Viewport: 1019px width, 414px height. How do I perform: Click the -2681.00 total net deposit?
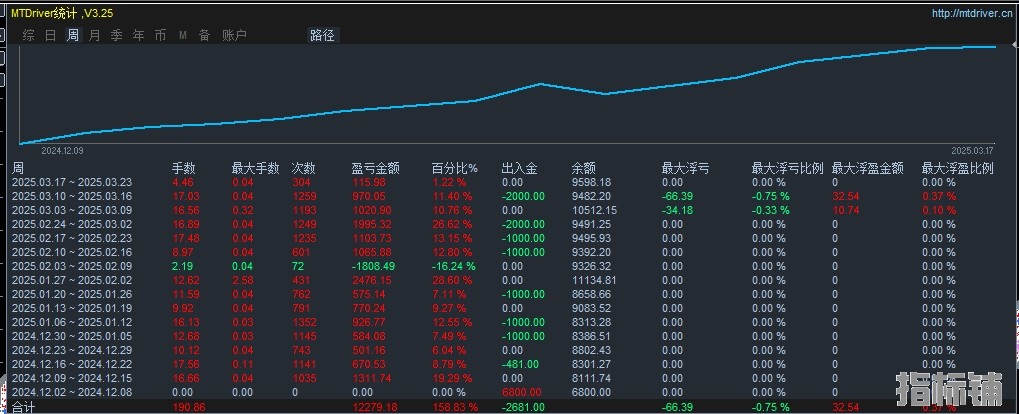(x=524, y=408)
